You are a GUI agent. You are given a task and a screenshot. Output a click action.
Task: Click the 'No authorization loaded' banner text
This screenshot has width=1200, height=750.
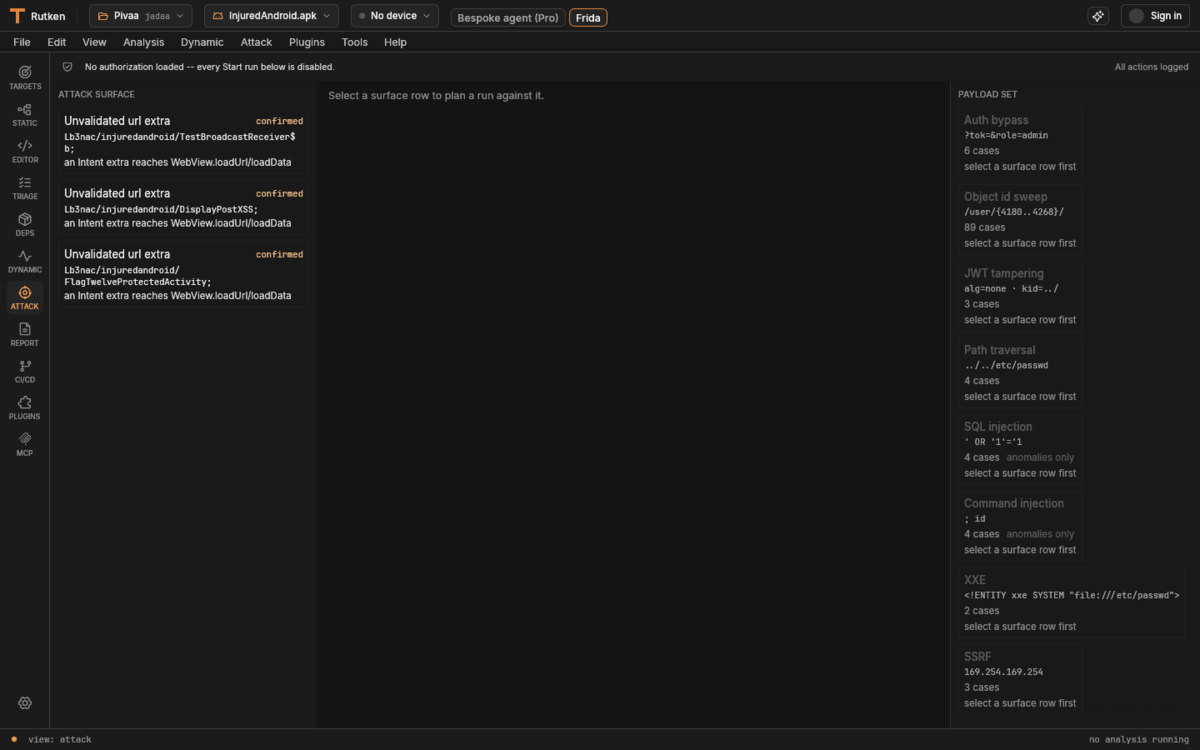209,67
